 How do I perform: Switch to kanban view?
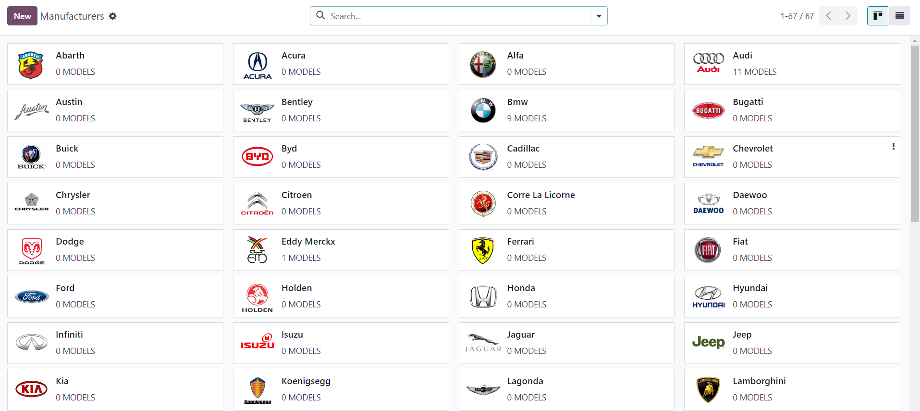tap(878, 16)
